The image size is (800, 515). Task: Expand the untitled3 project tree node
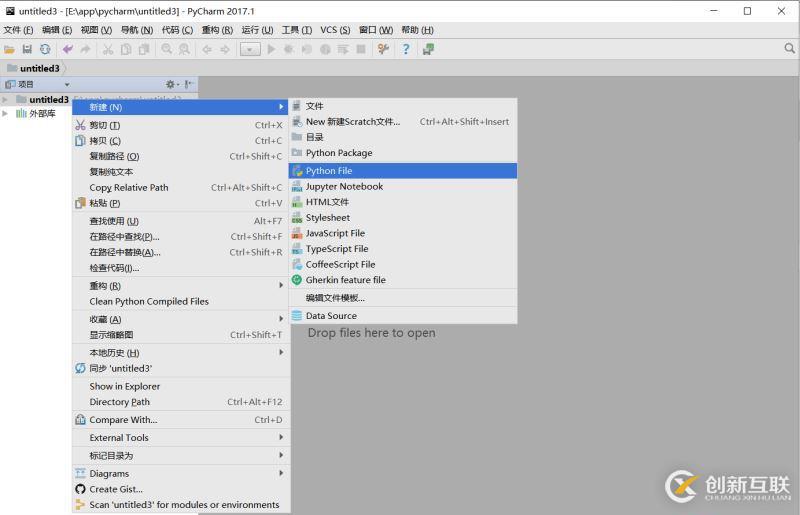pos(5,100)
